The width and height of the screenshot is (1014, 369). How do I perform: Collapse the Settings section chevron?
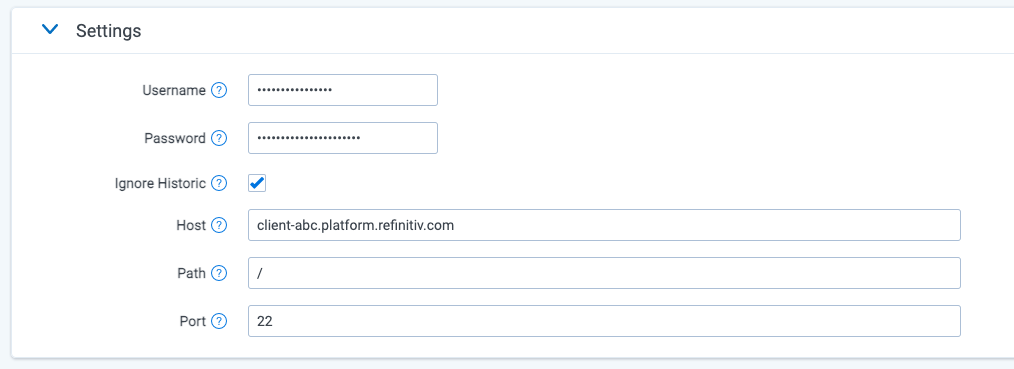[x=50, y=30]
